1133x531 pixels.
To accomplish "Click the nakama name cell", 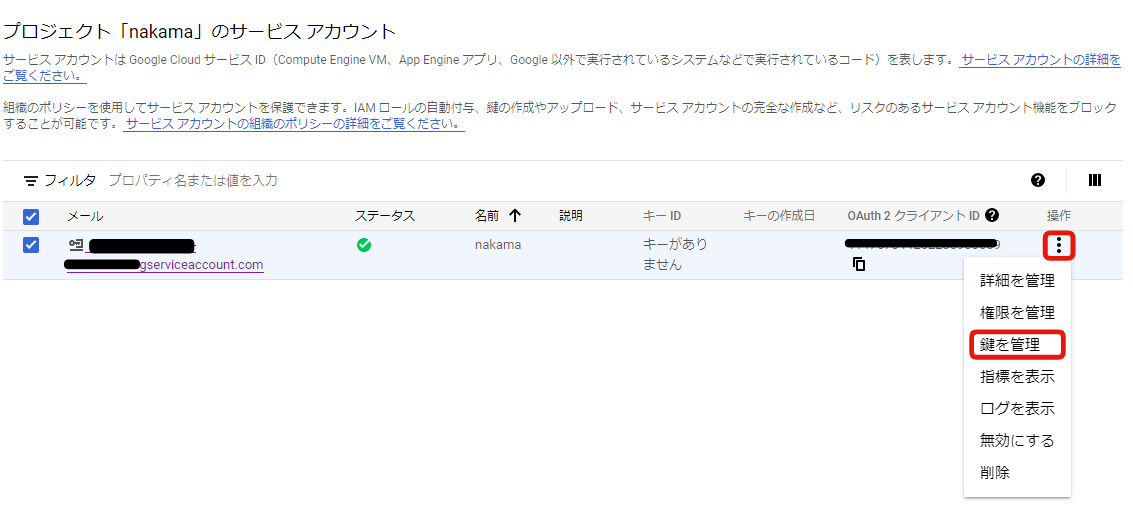I will click(x=498, y=245).
